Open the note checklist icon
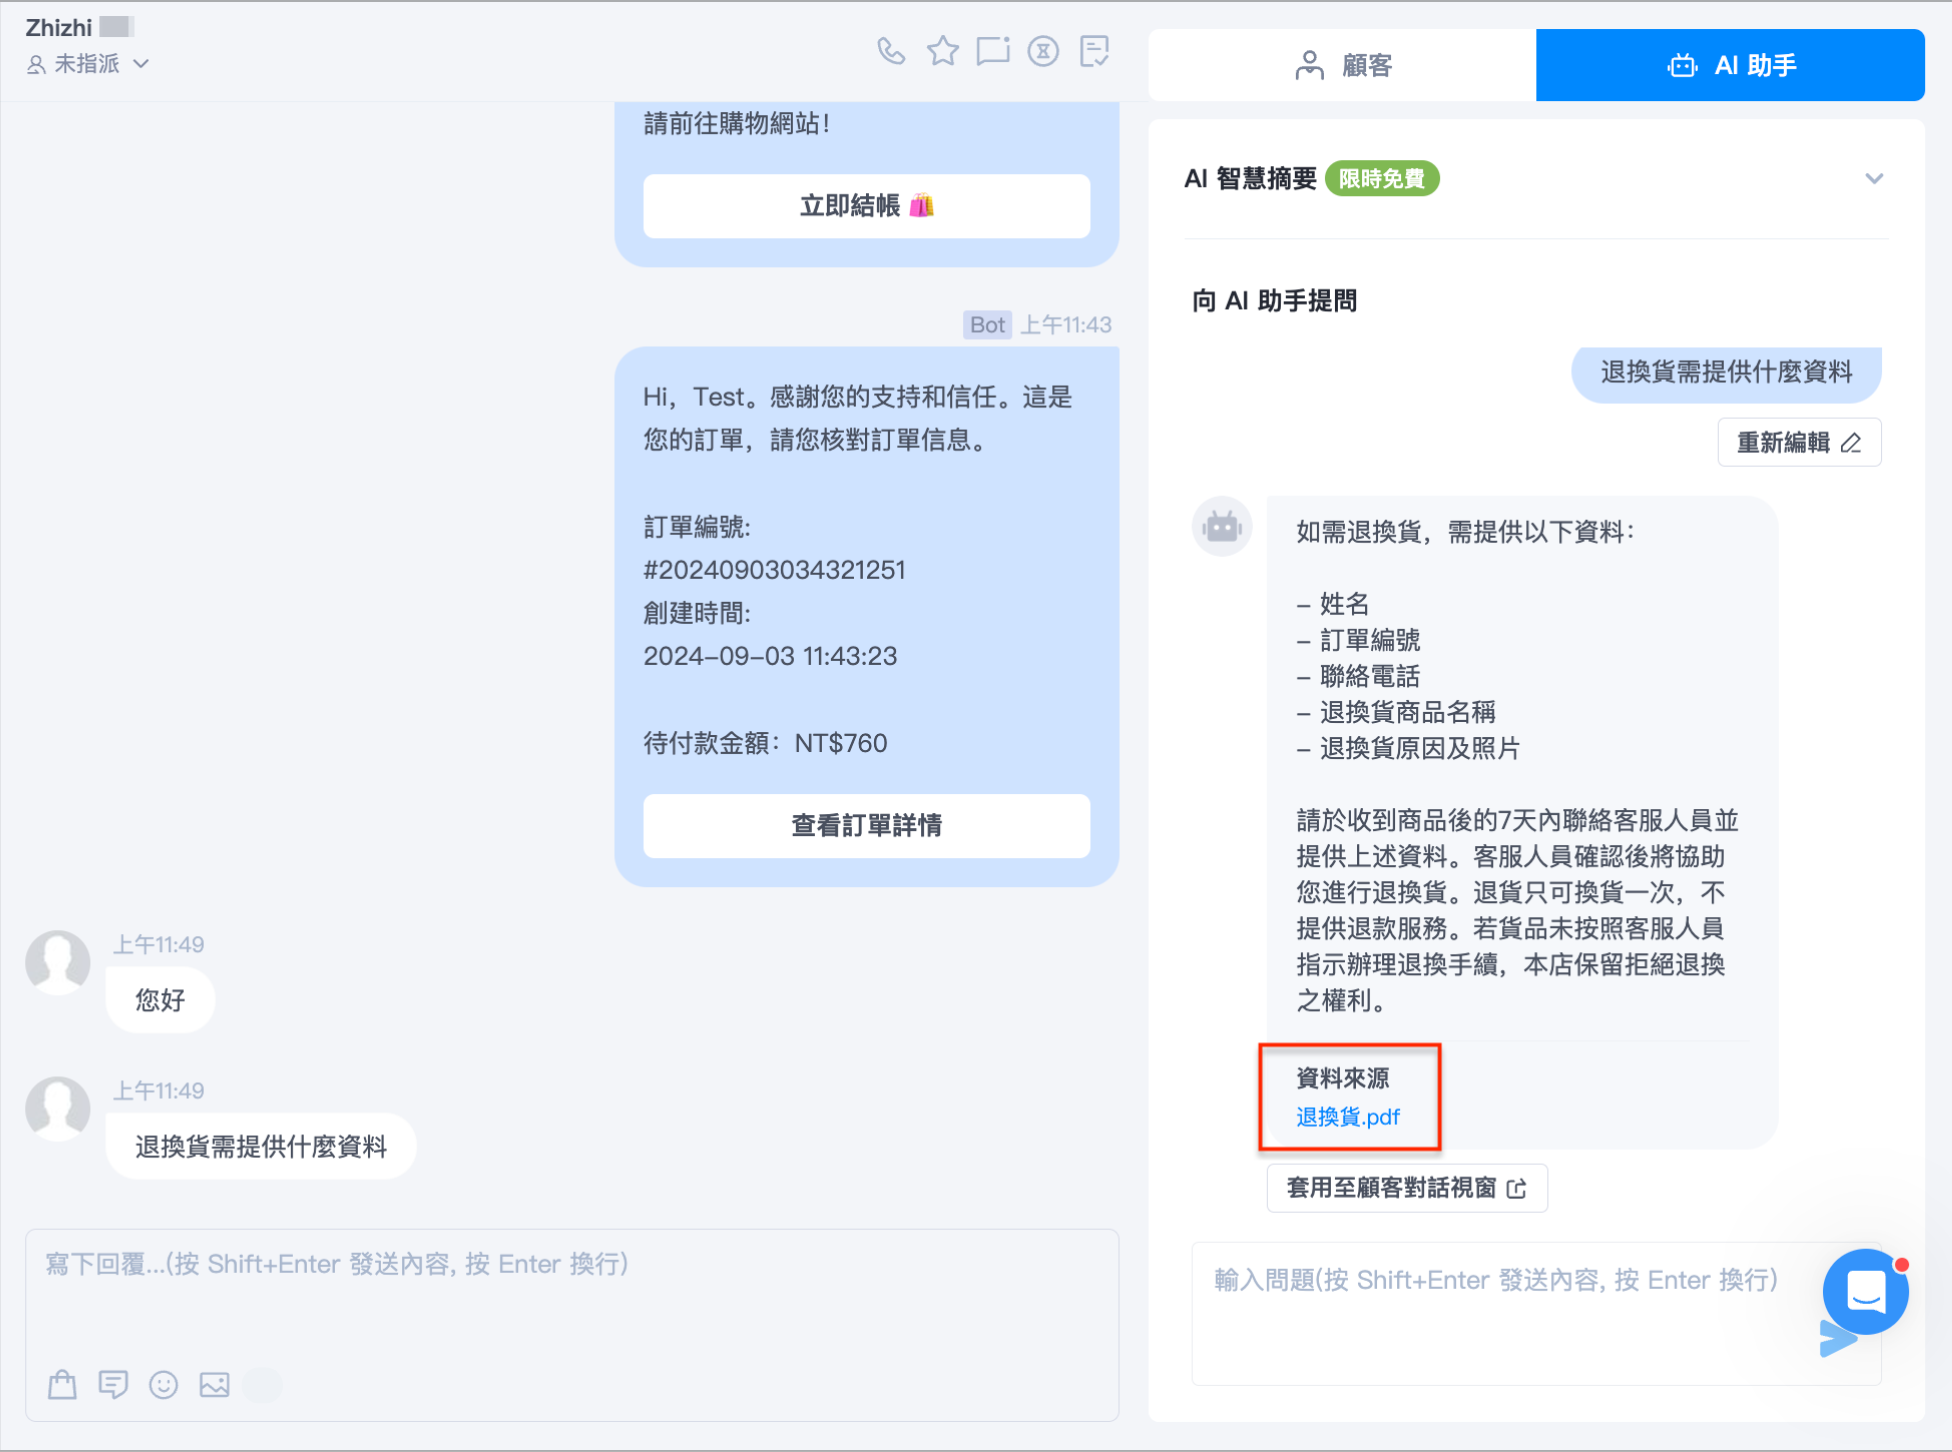 1095,51
